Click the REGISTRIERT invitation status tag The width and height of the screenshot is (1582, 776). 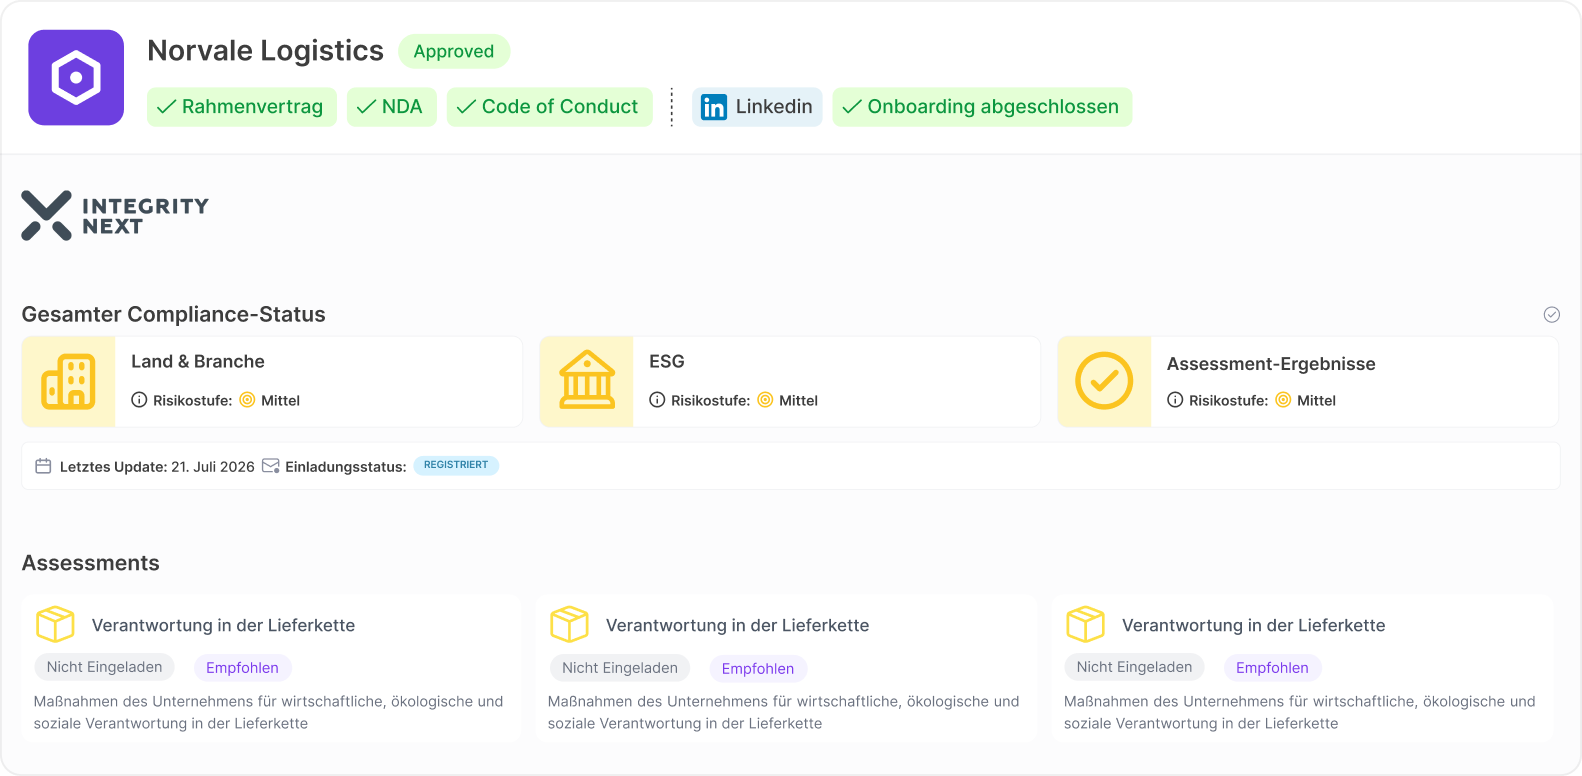point(456,465)
